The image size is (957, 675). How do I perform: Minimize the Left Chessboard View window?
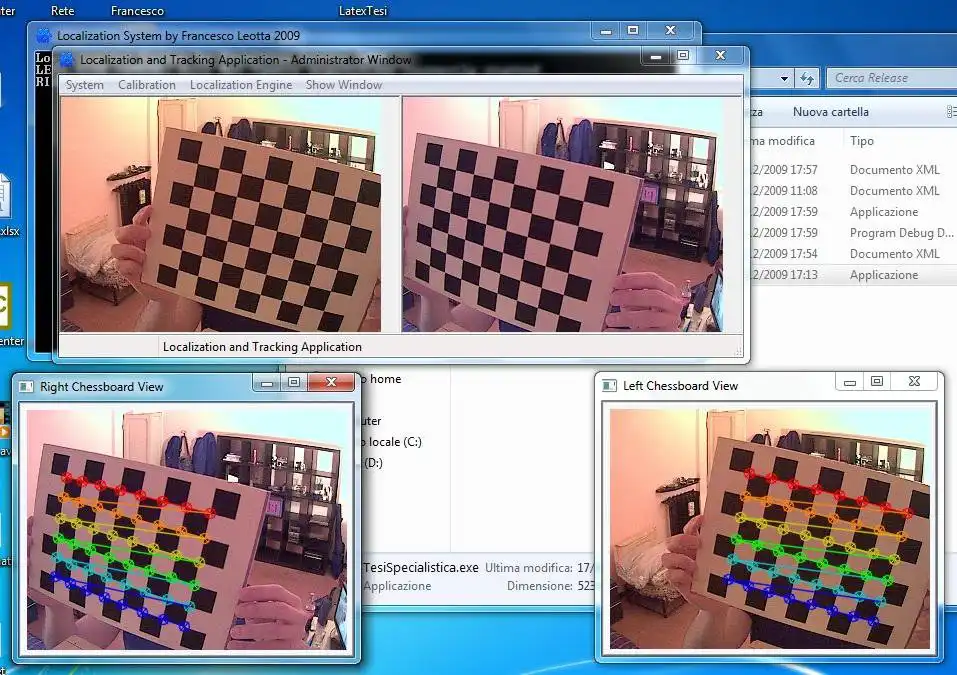850,382
